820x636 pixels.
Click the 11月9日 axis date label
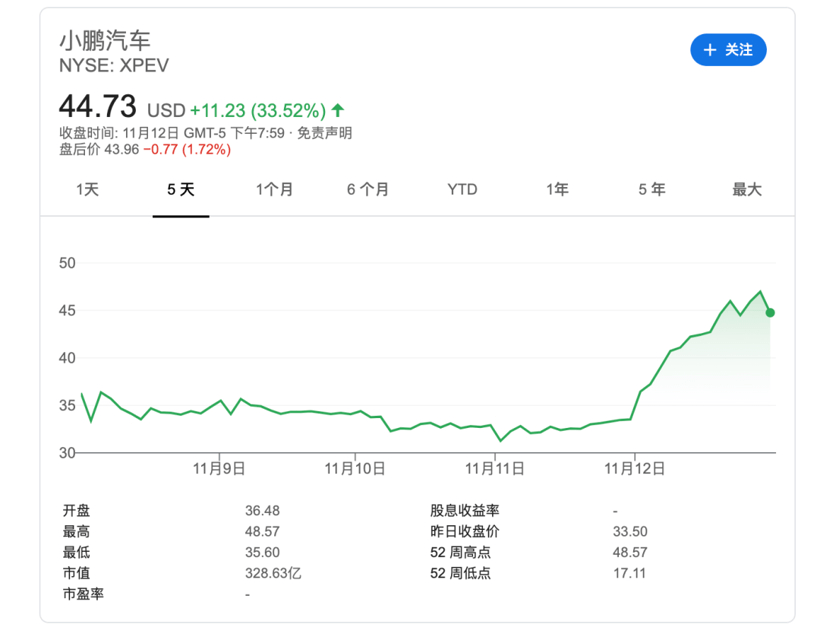click(x=219, y=468)
